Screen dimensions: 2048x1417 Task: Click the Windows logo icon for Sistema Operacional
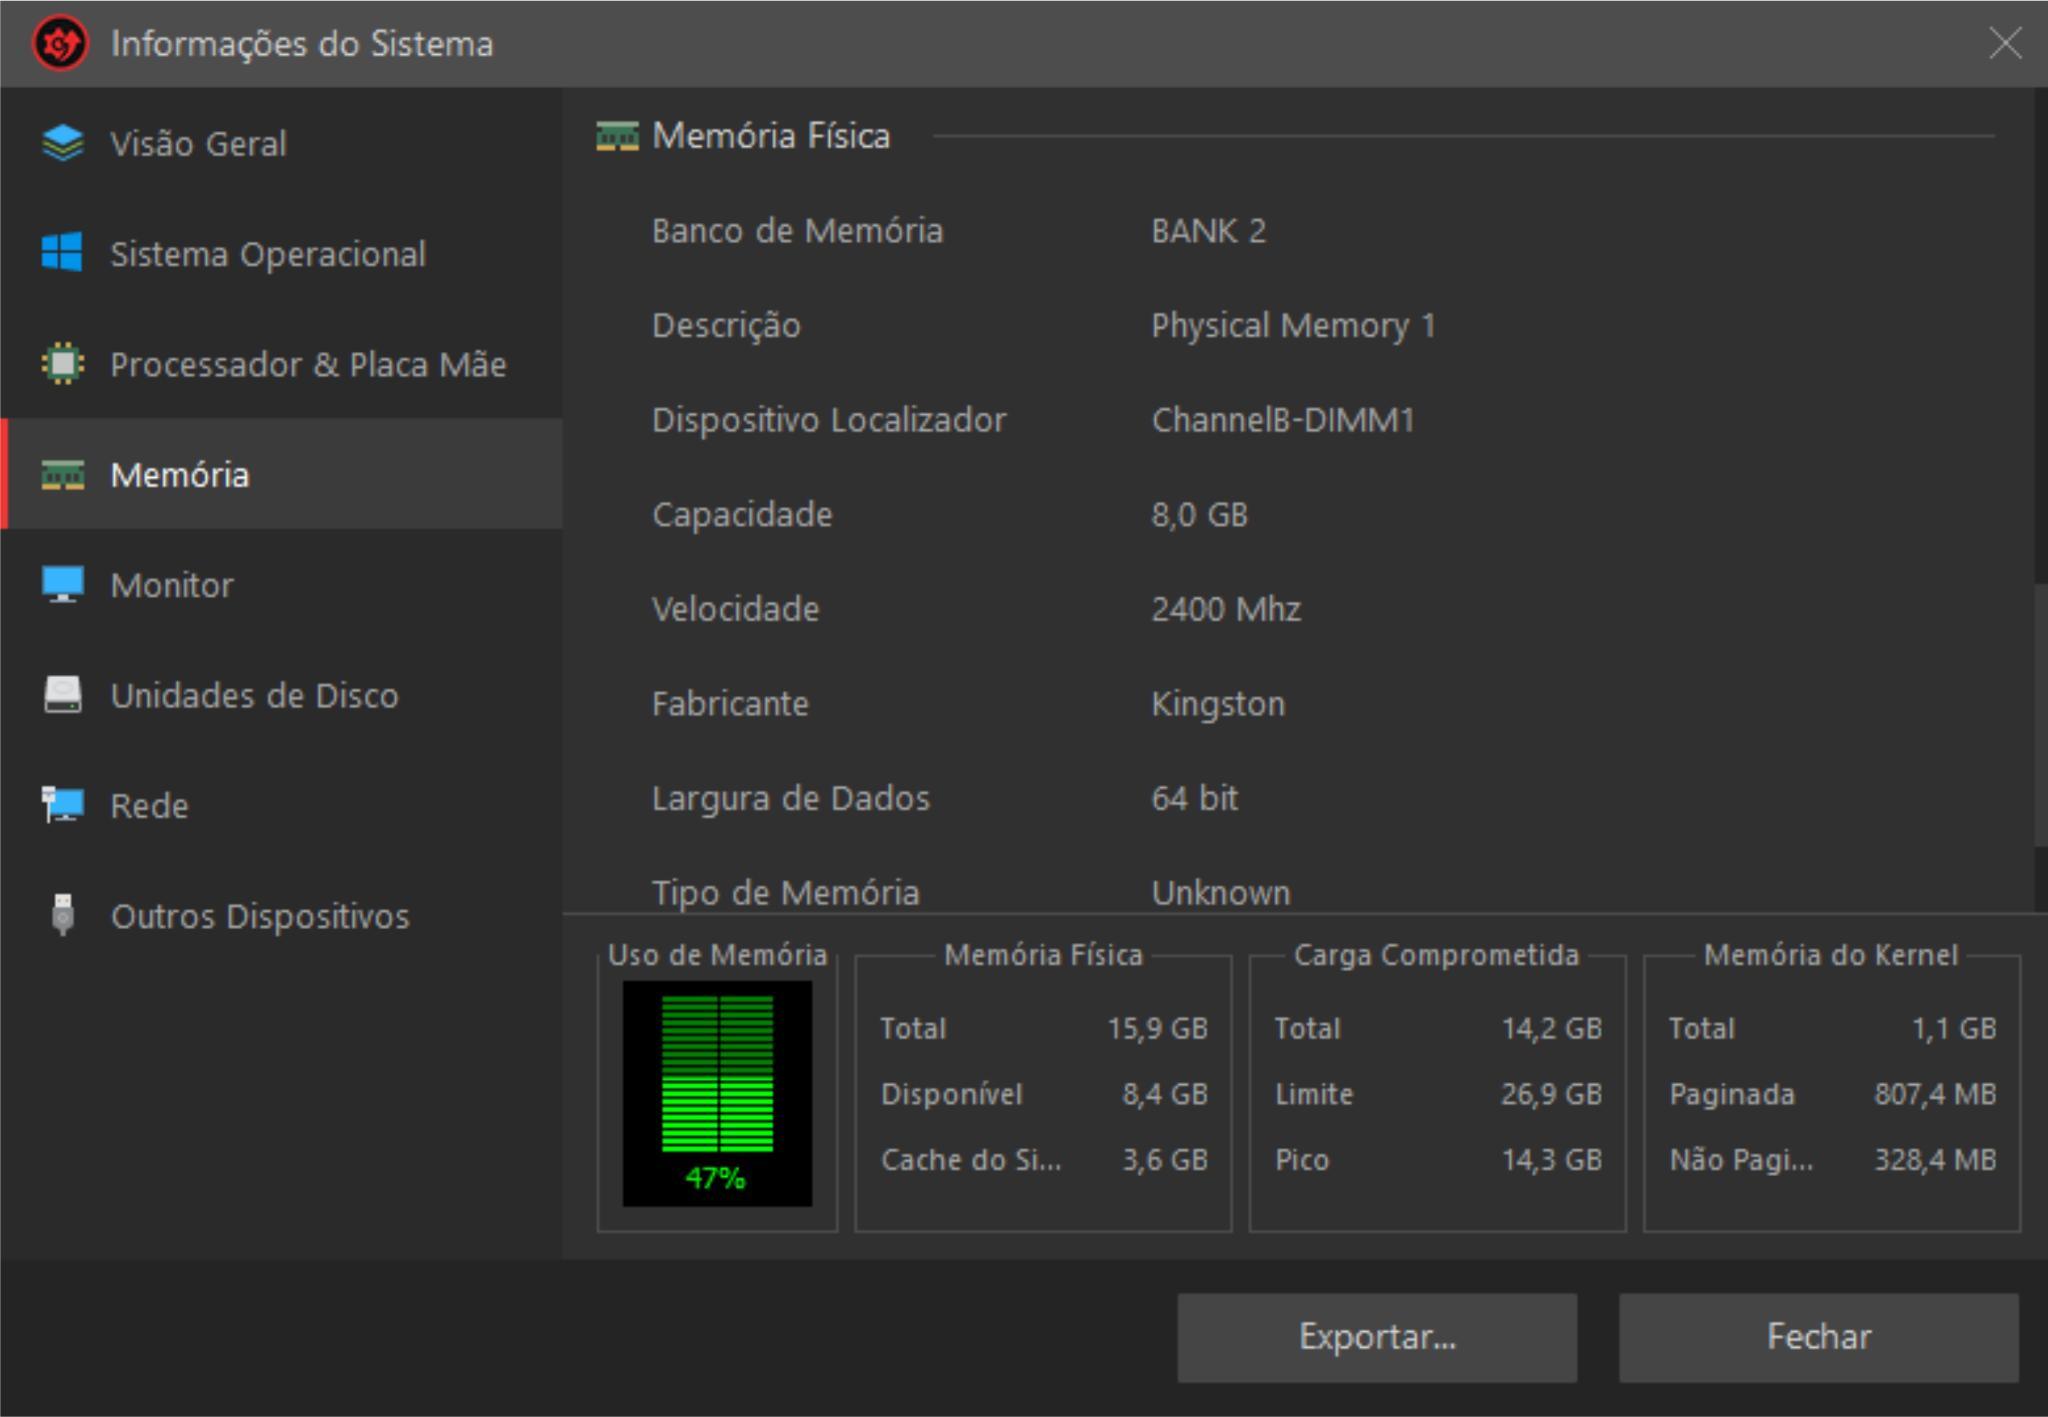pyautogui.click(x=62, y=253)
